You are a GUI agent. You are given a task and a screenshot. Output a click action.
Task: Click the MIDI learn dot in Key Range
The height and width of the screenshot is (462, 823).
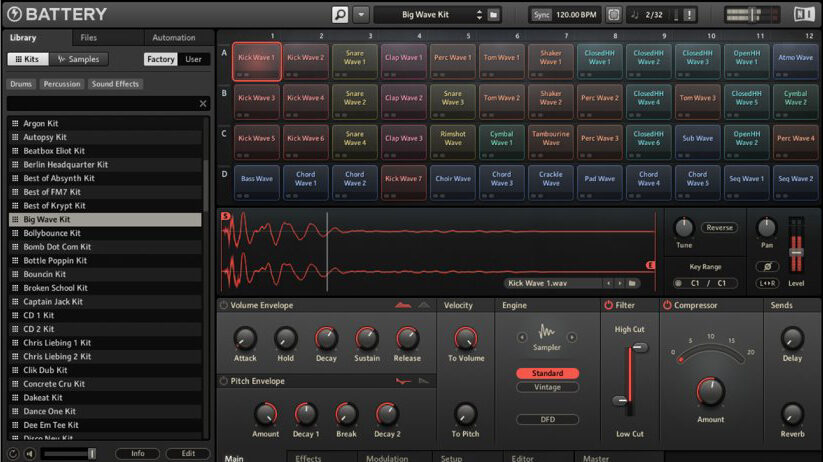679,283
